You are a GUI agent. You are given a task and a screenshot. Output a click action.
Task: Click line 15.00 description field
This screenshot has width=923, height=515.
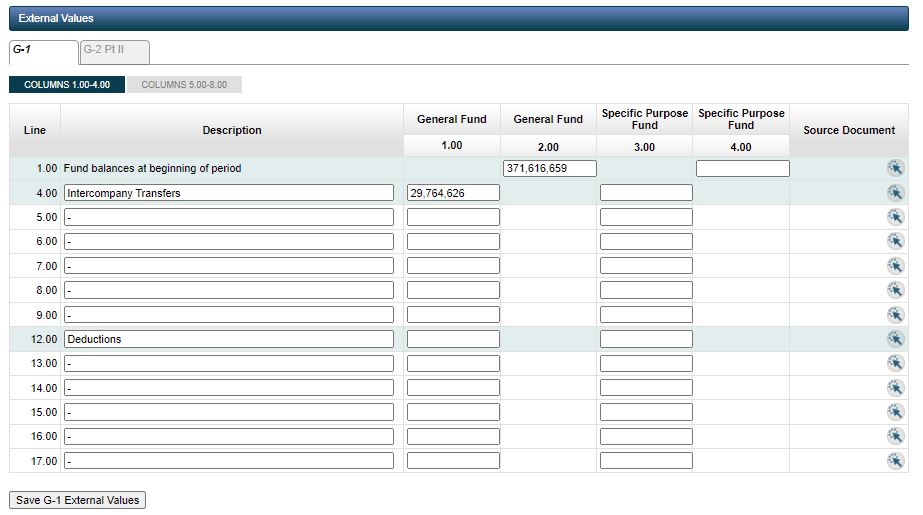point(229,412)
